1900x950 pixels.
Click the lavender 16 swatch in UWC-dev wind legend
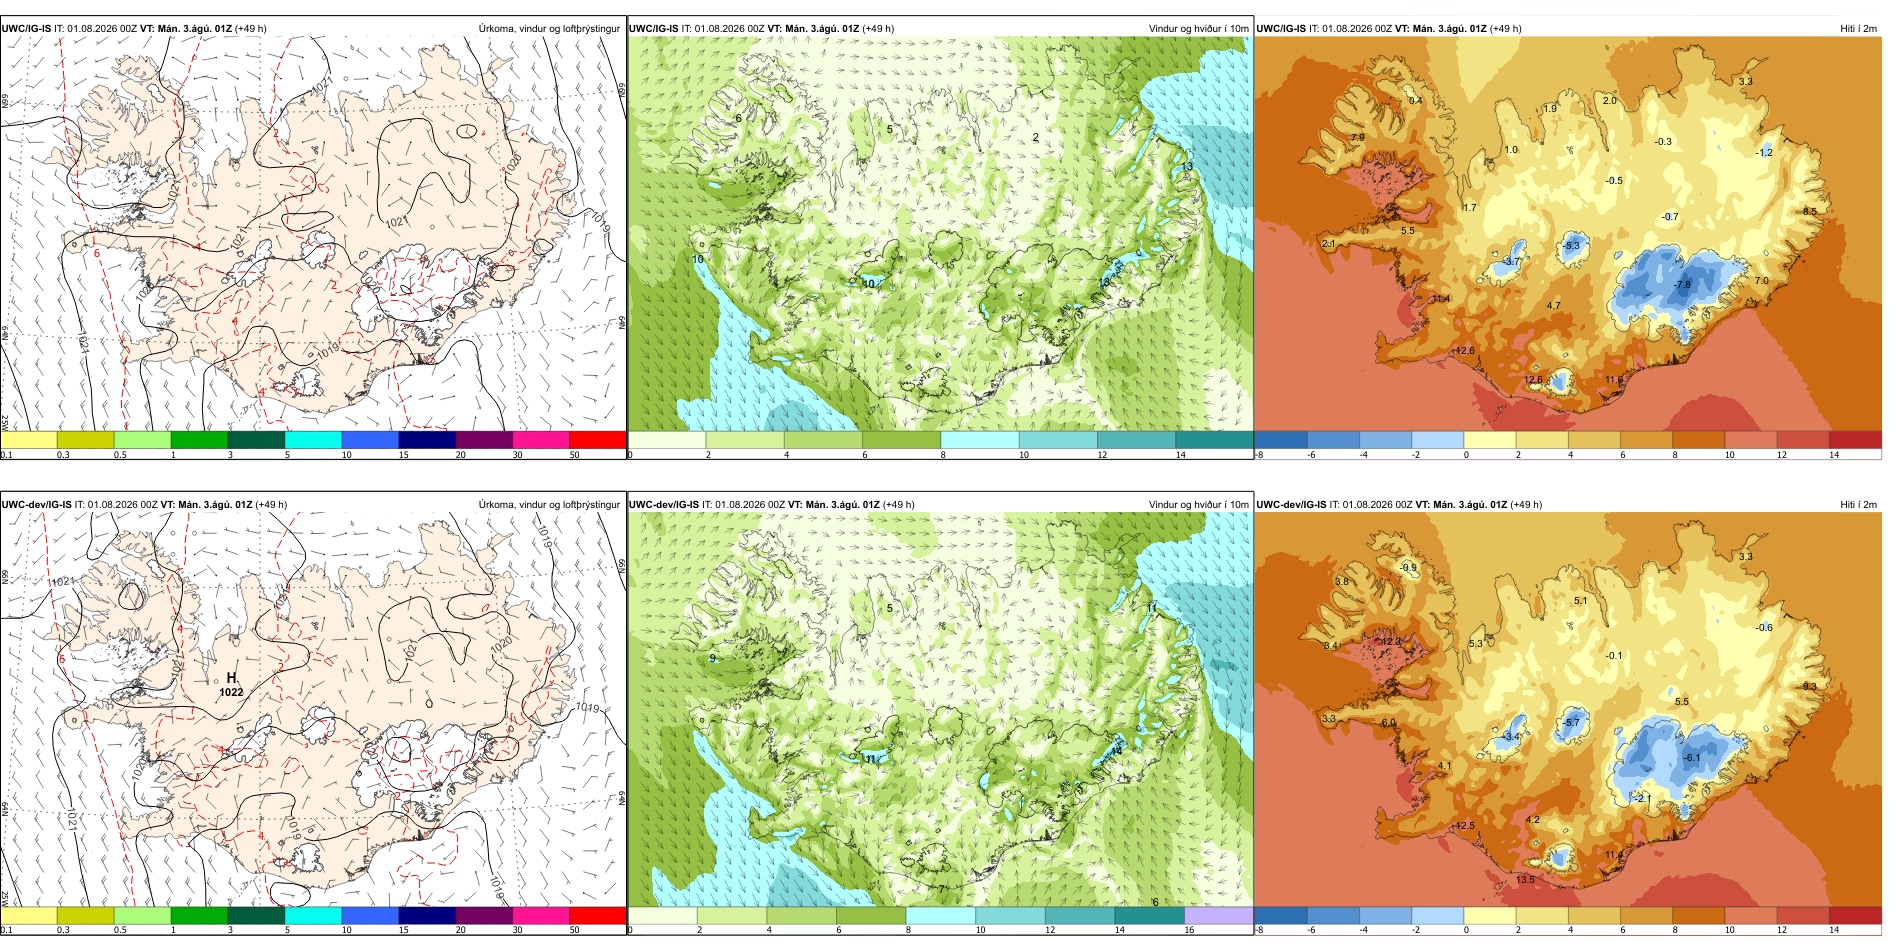pos(1219,916)
